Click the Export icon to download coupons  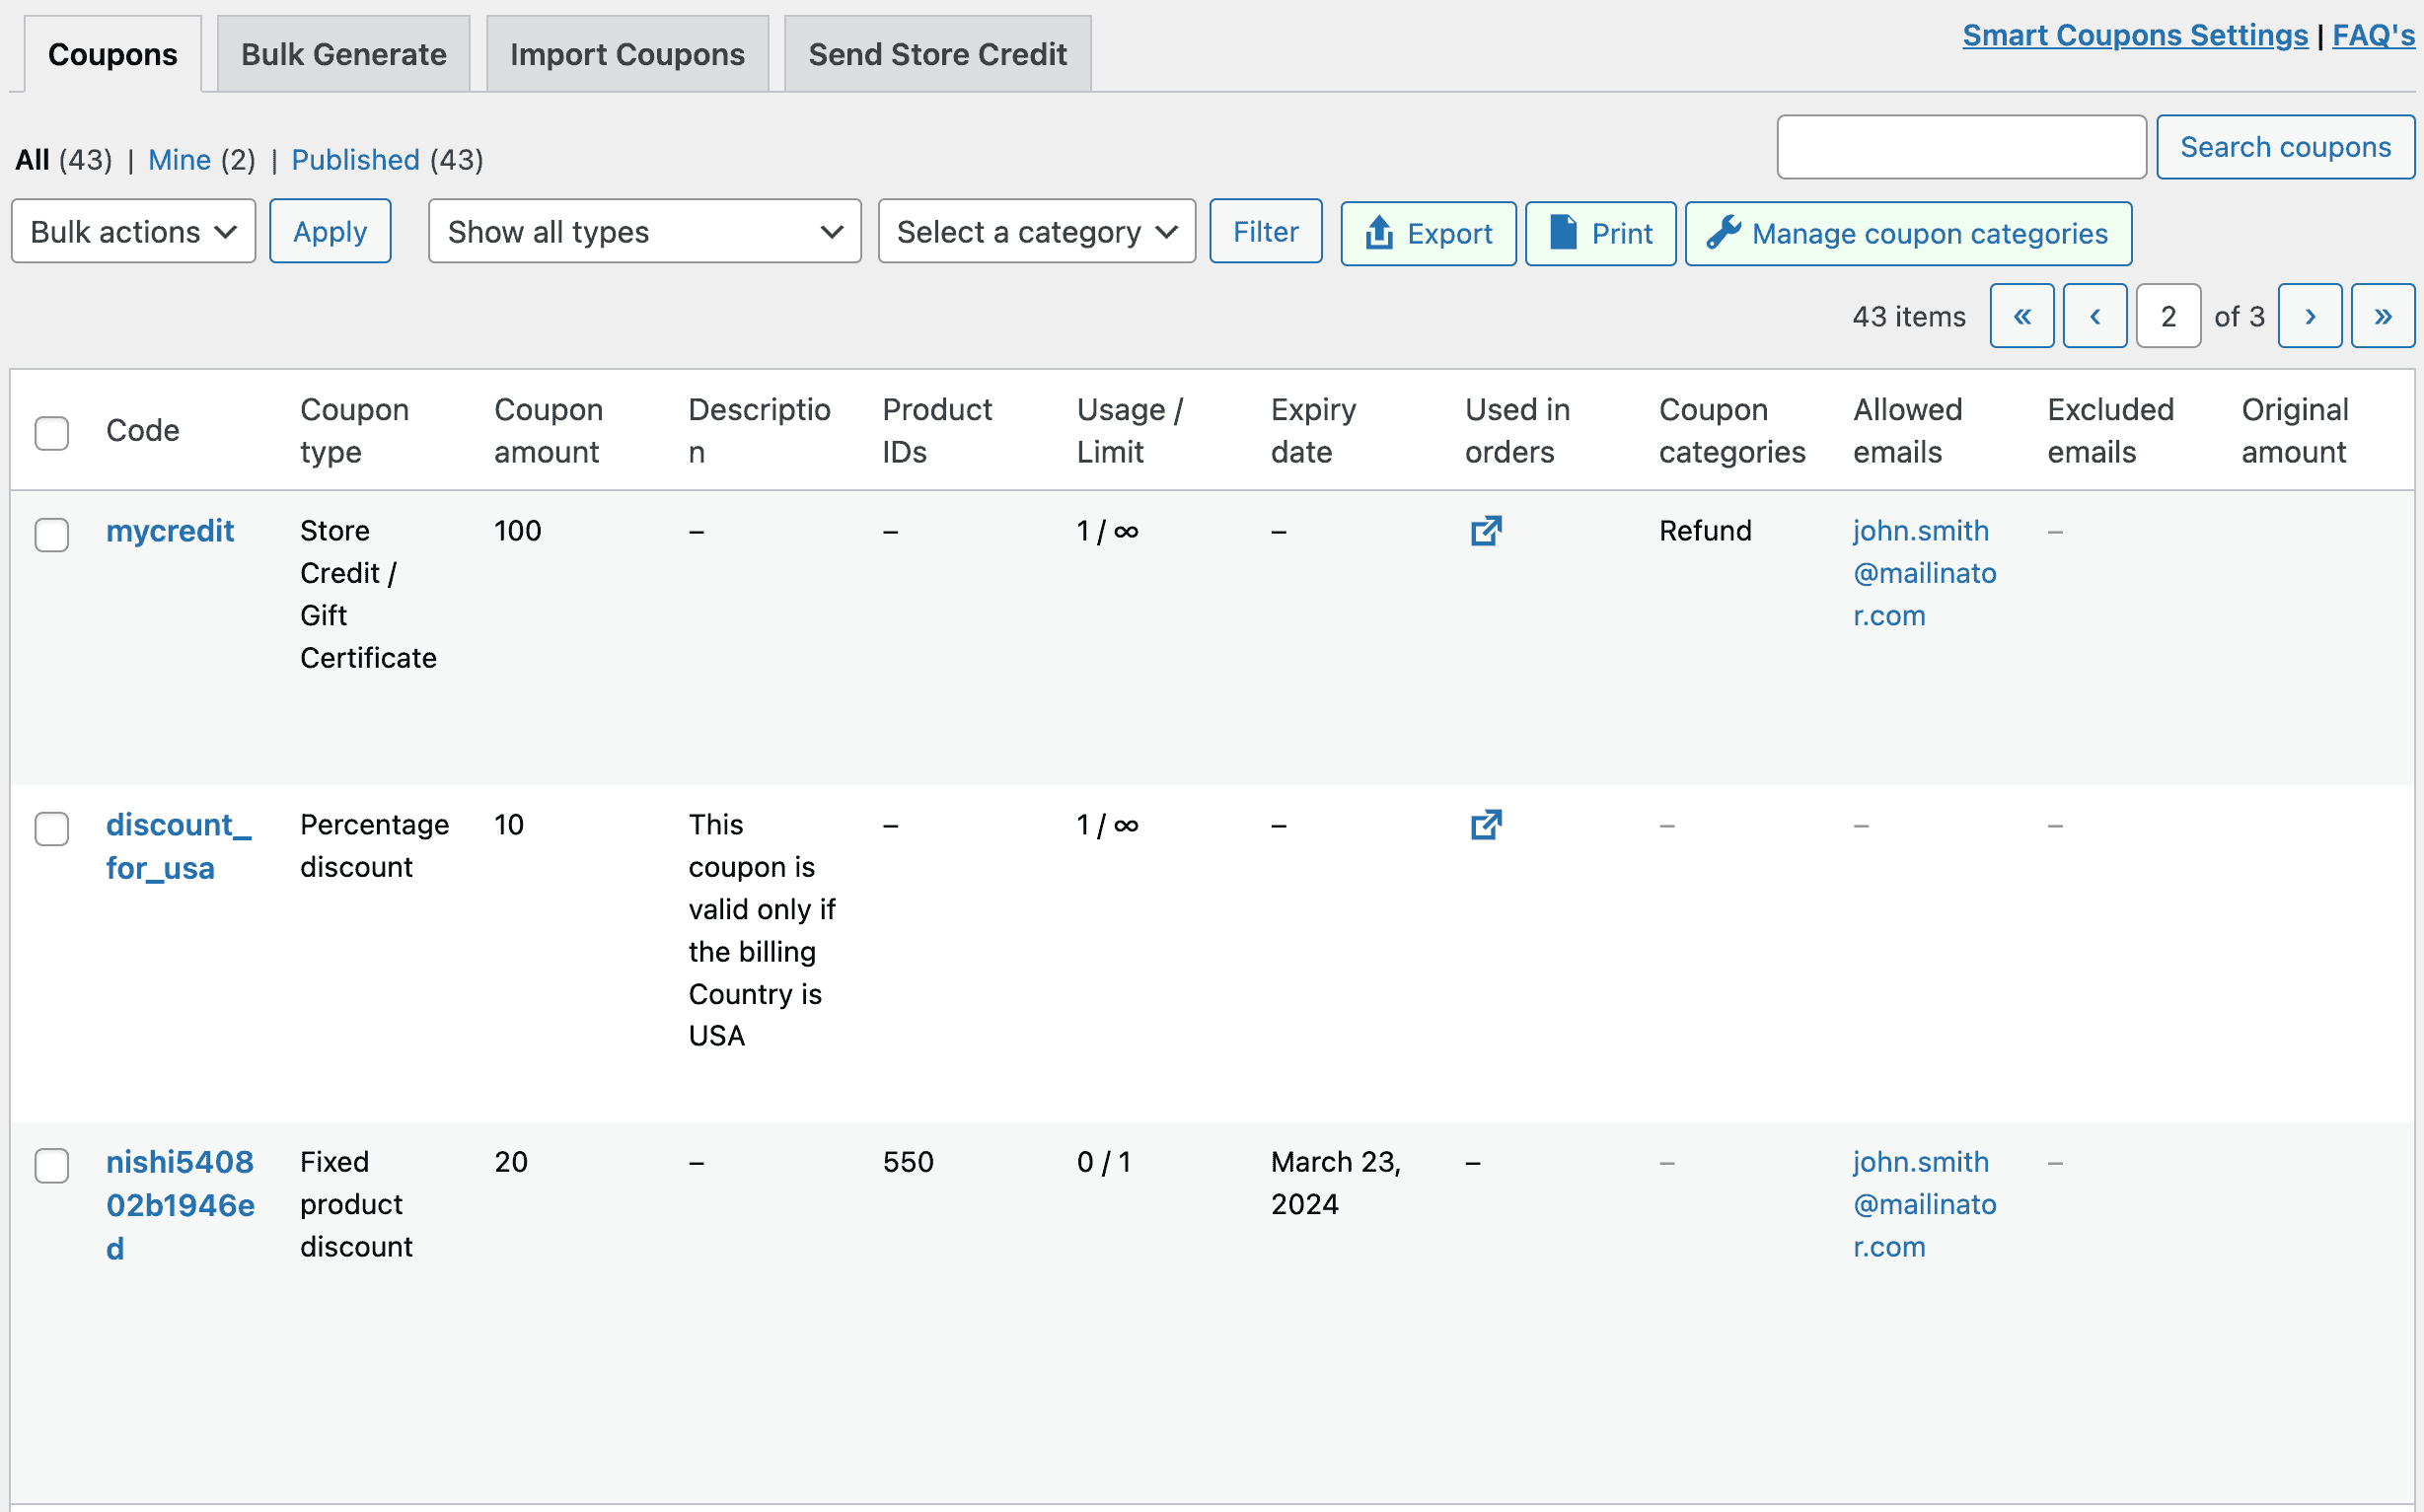point(1428,232)
